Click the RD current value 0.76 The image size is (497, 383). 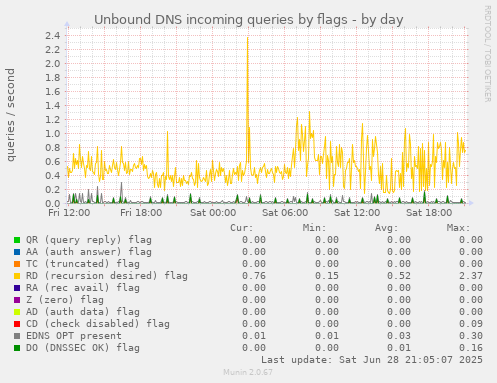(x=254, y=276)
